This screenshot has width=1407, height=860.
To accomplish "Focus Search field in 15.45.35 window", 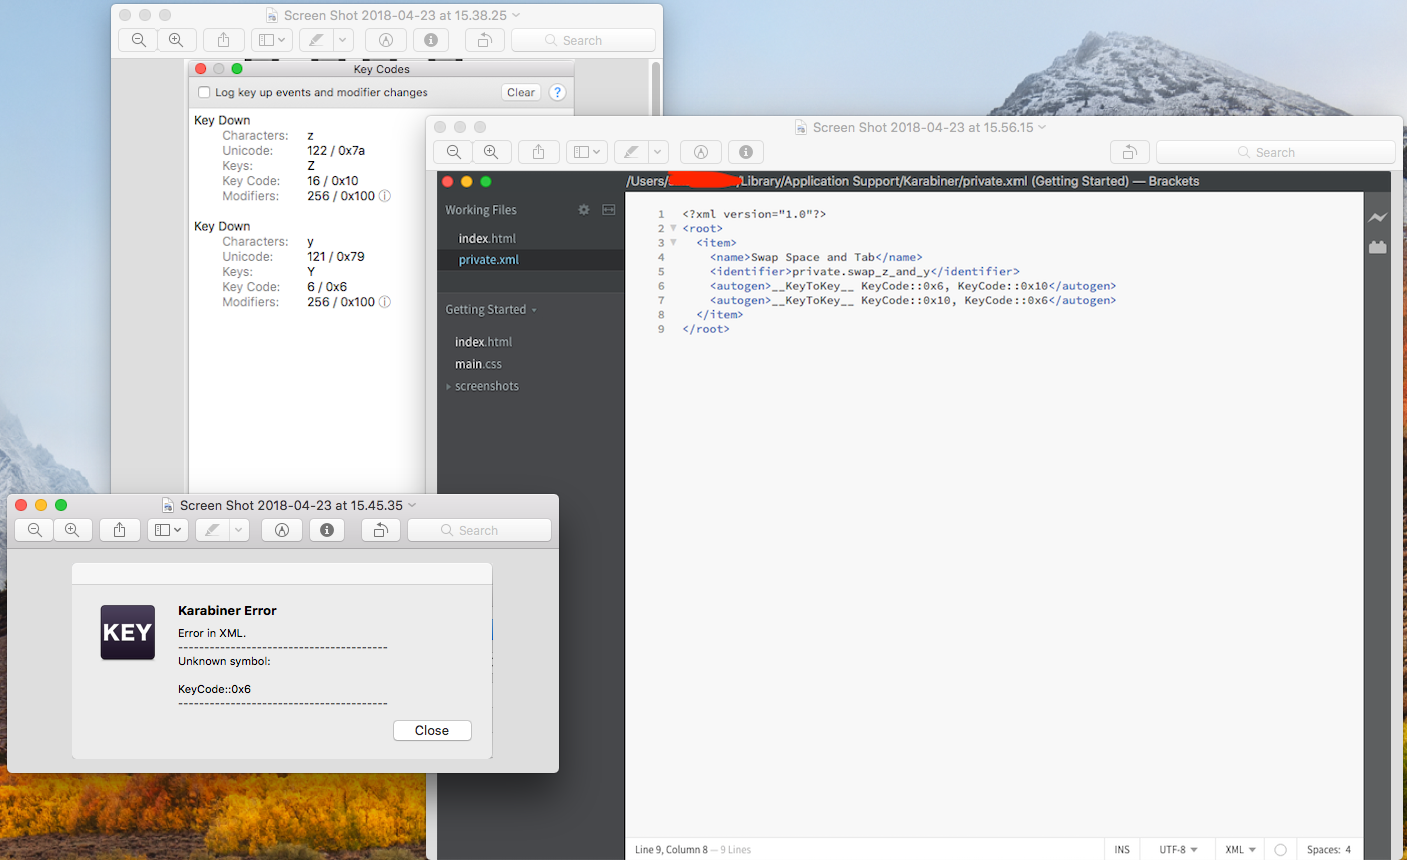I will coord(479,530).
